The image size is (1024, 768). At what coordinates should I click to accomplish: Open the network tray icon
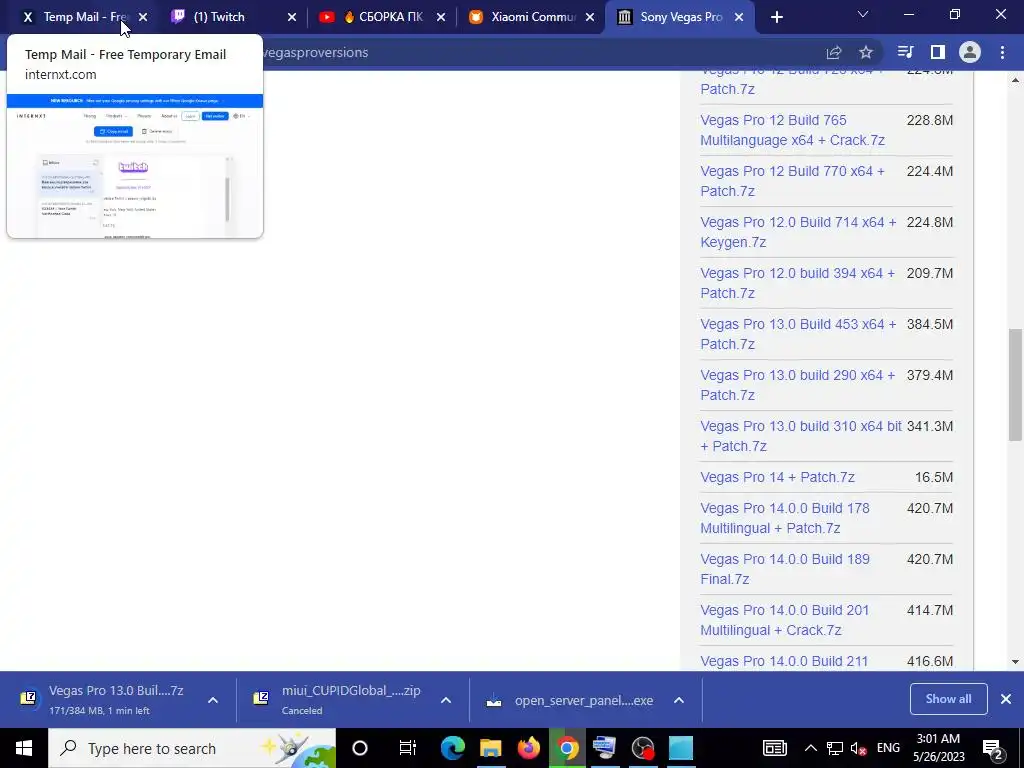(x=835, y=748)
